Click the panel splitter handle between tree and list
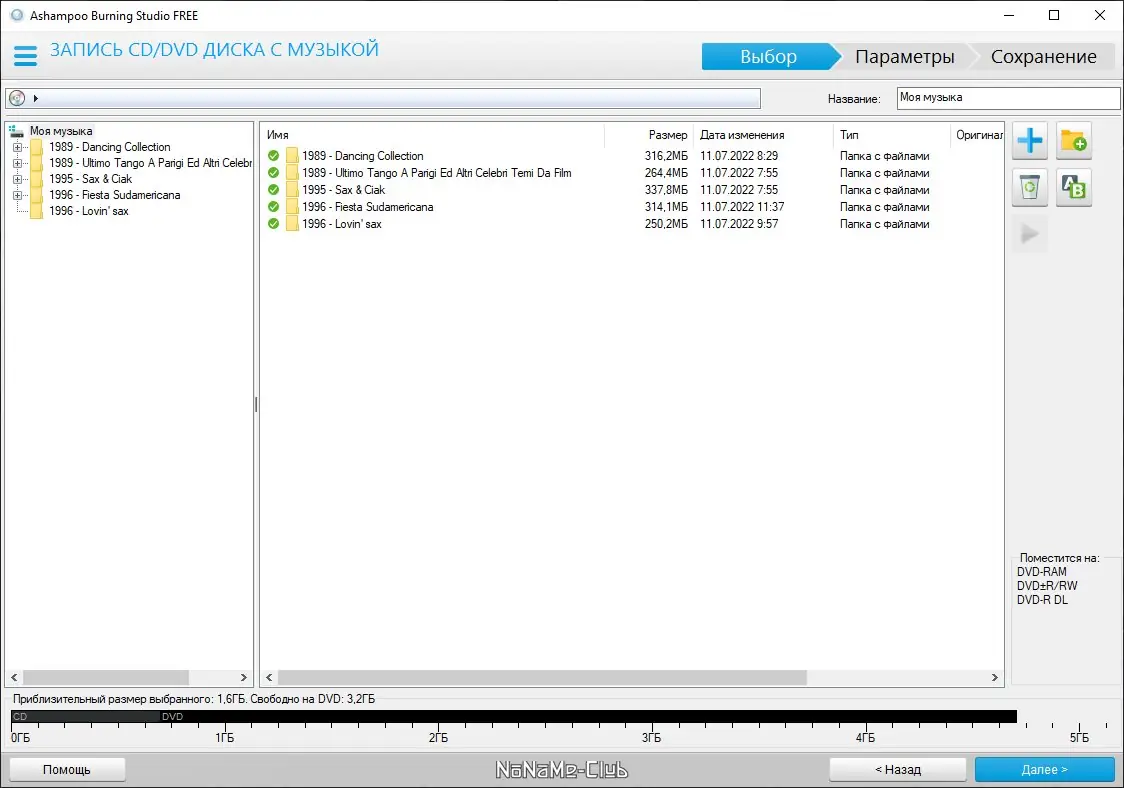 click(x=256, y=405)
